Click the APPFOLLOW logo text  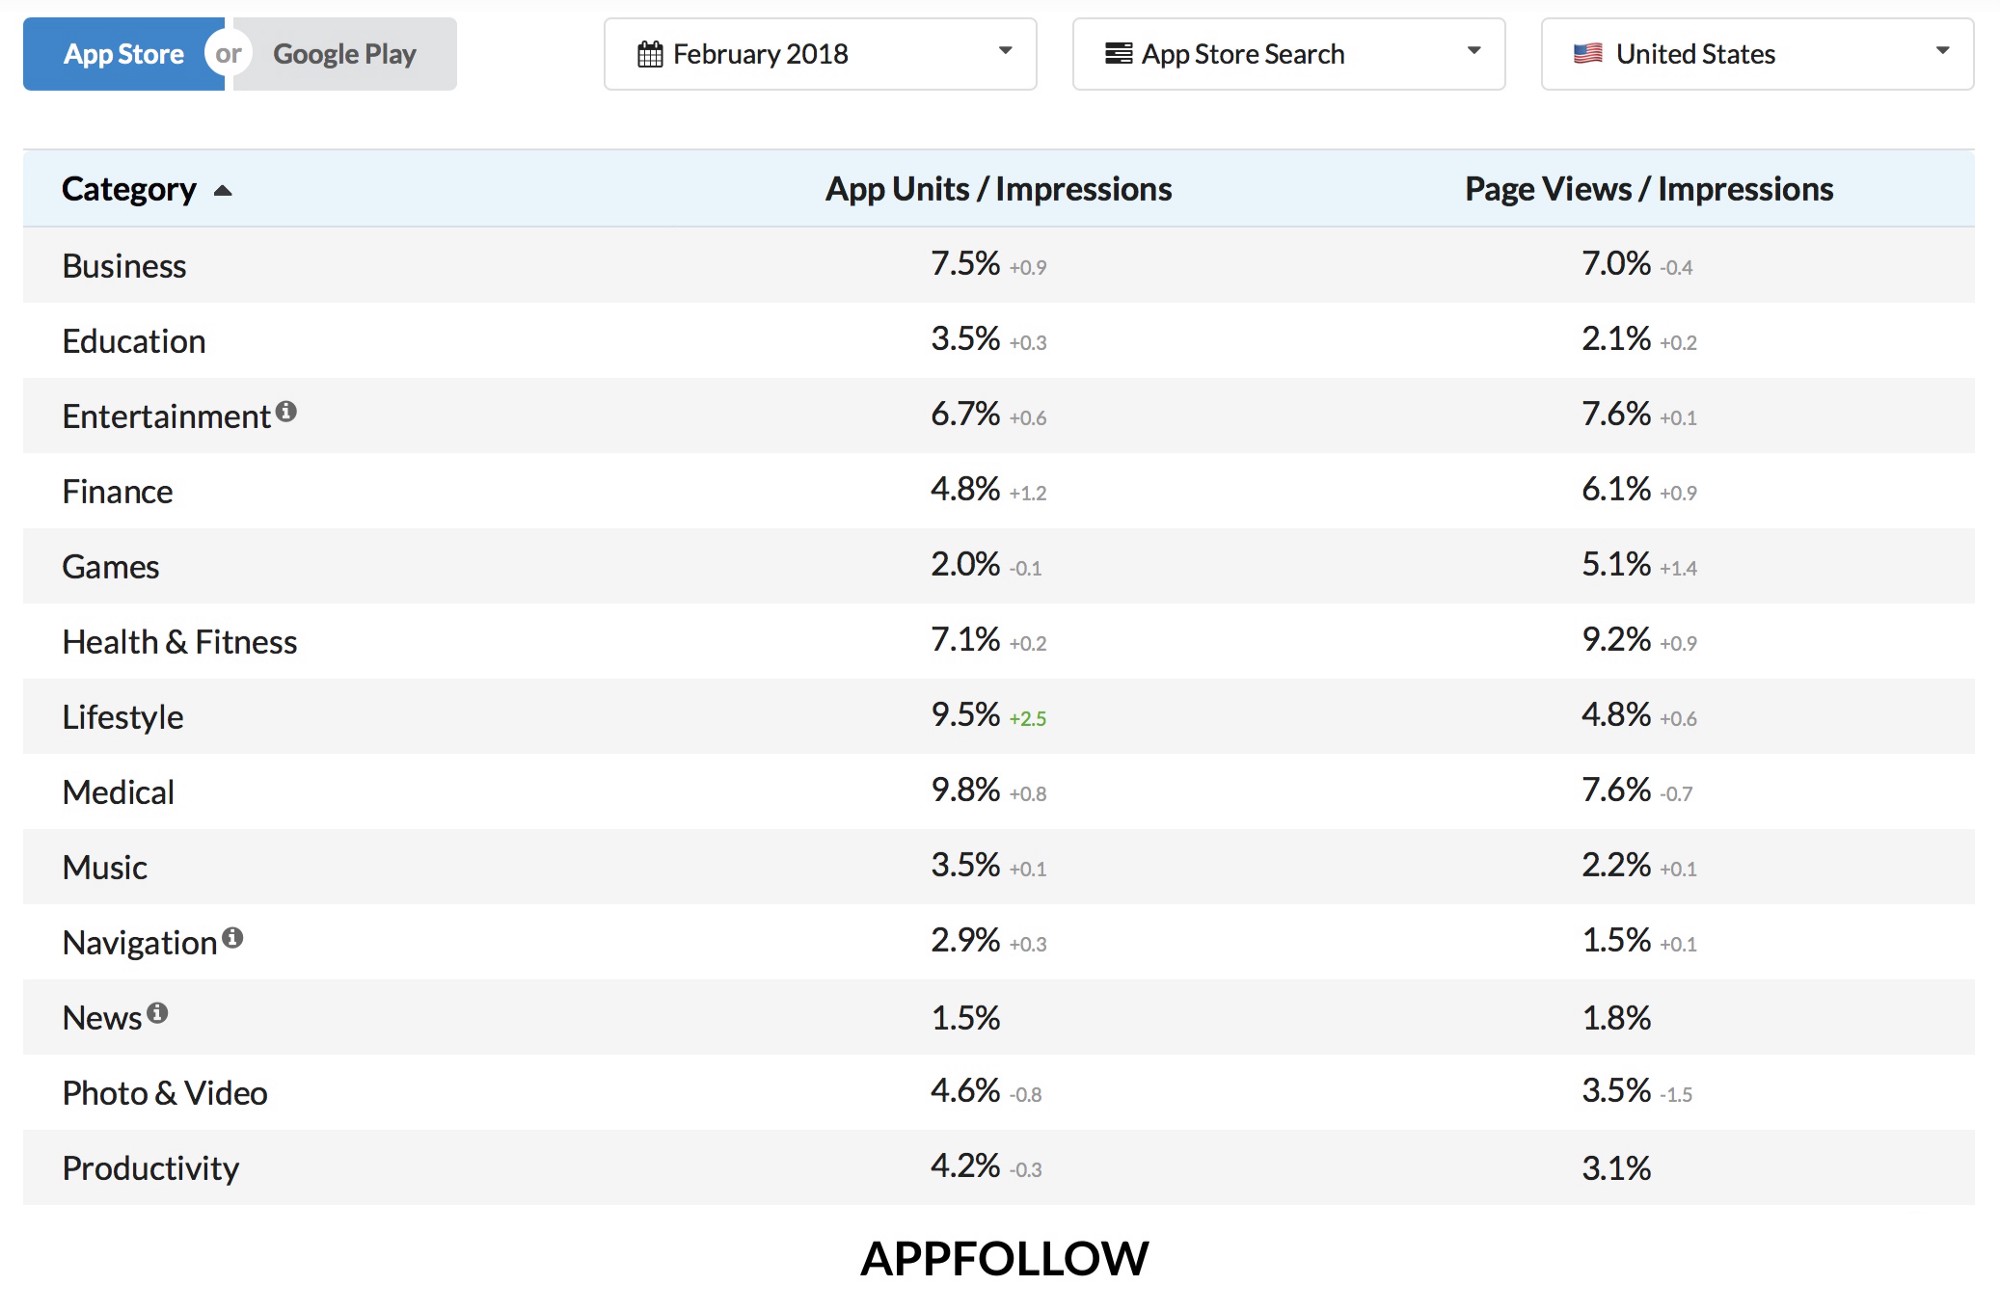(x=1004, y=1258)
